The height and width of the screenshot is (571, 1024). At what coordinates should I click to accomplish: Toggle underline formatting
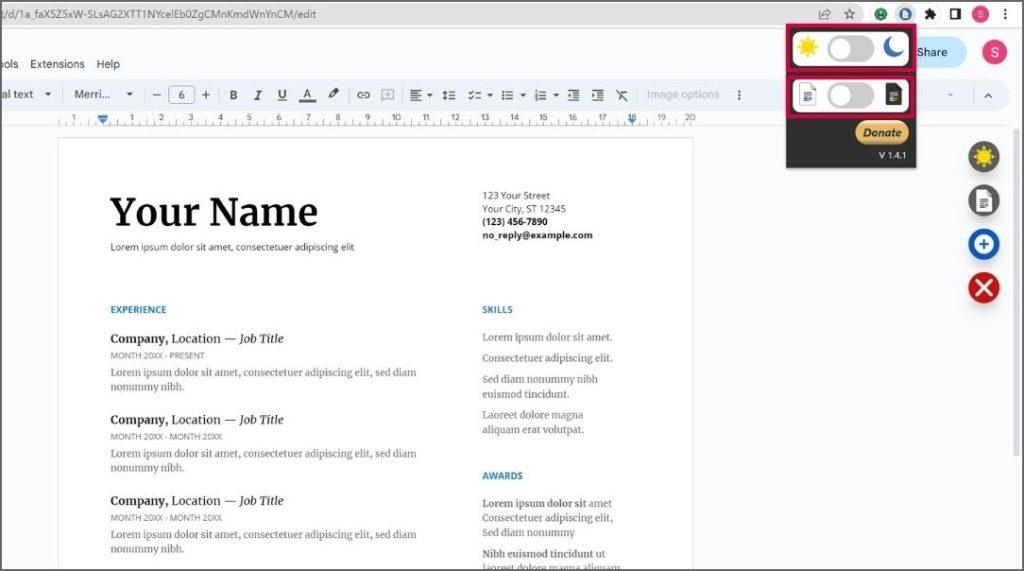pyautogui.click(x=282, y=95)
